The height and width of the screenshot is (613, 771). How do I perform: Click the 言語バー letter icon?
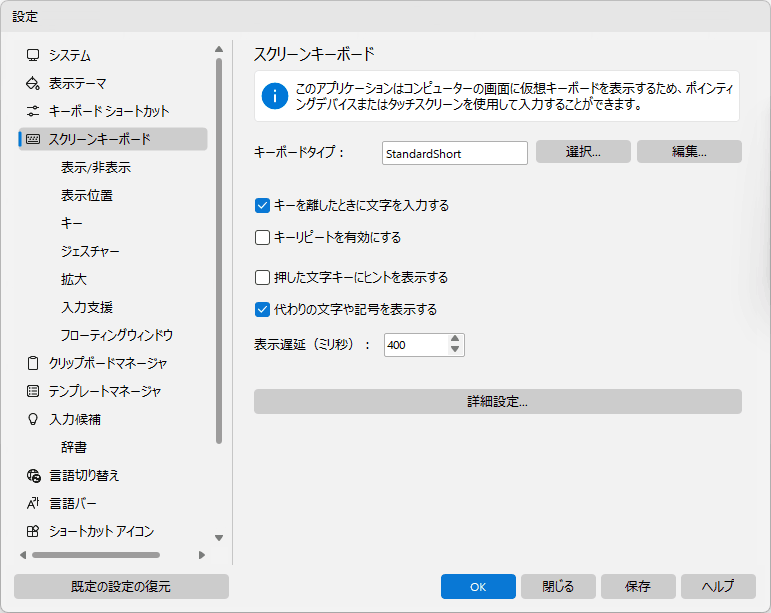(x=33, y=503)
